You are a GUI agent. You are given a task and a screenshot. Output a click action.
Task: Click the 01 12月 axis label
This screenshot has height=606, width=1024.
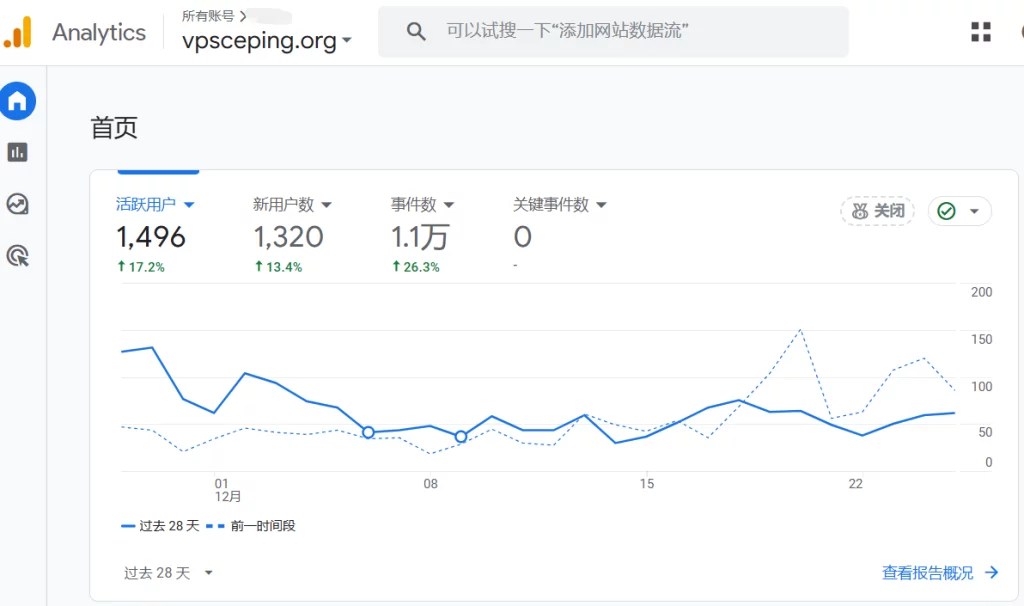pyautogui.click(x=227, y=490)
